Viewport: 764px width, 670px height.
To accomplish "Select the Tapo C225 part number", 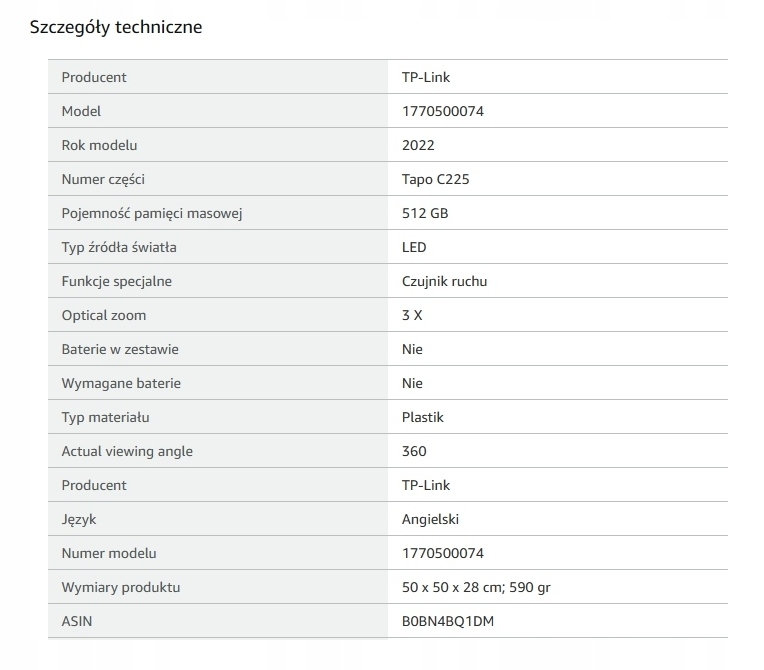I will point(436,179).
